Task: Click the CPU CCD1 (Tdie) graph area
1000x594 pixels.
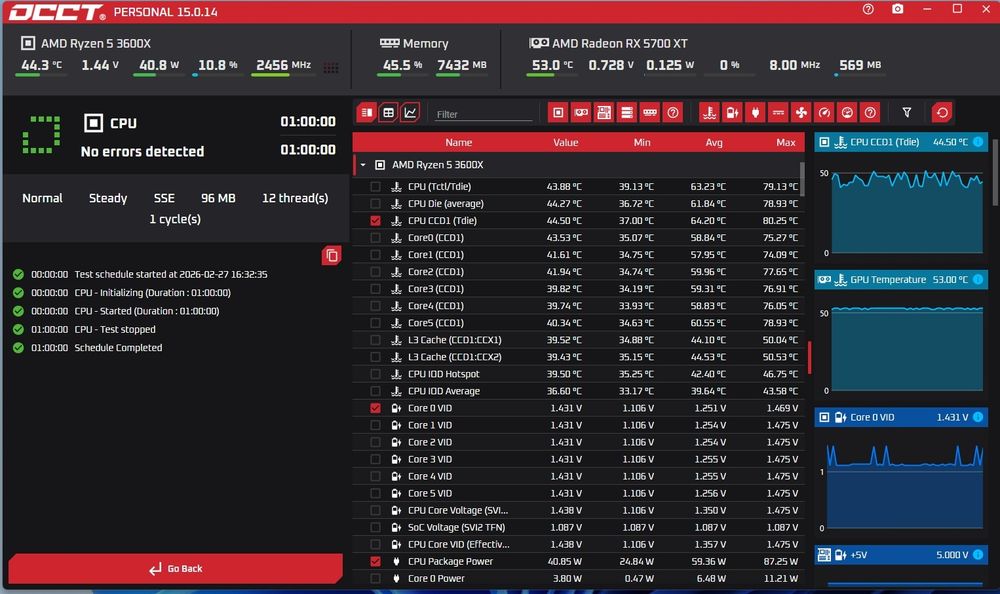Action: (x=906, y=212)
